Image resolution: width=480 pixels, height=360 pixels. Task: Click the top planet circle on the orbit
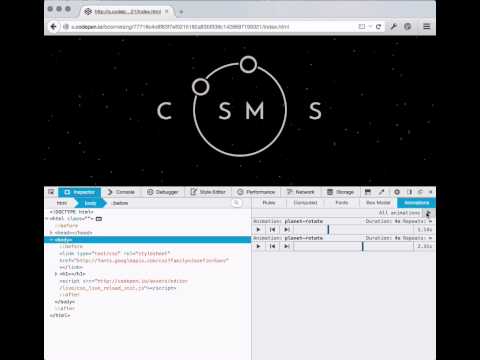tap(248, 65)
